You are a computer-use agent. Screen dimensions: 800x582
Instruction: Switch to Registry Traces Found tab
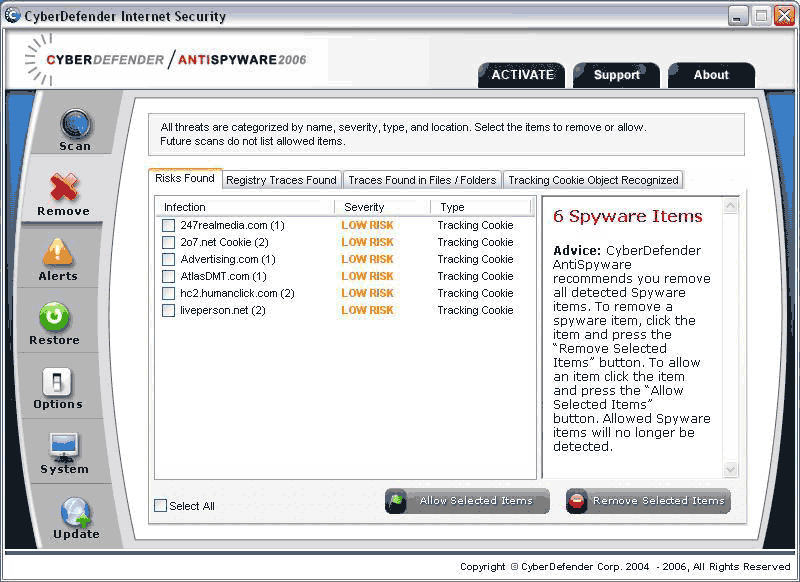coord(281,180)
